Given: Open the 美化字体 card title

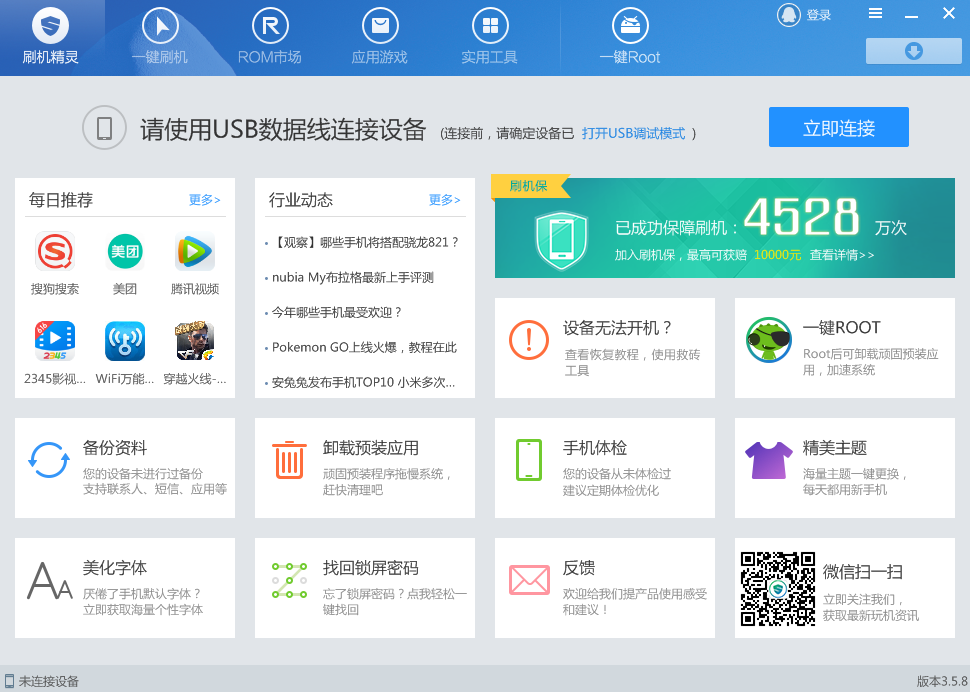Looking at the screenshot, I should coord(115,568).
